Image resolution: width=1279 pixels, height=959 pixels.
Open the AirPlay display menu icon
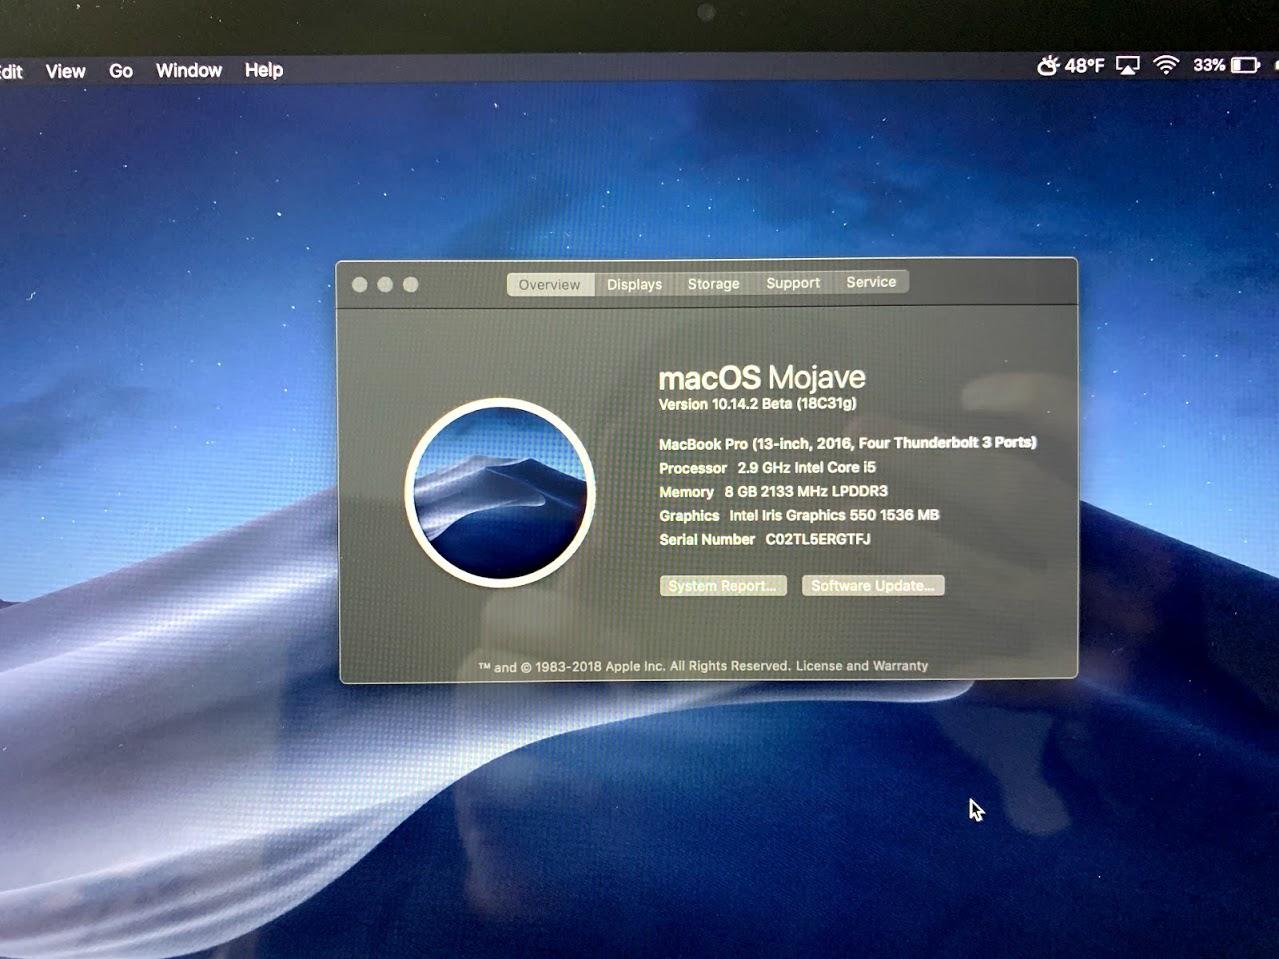coord(1127,66)
